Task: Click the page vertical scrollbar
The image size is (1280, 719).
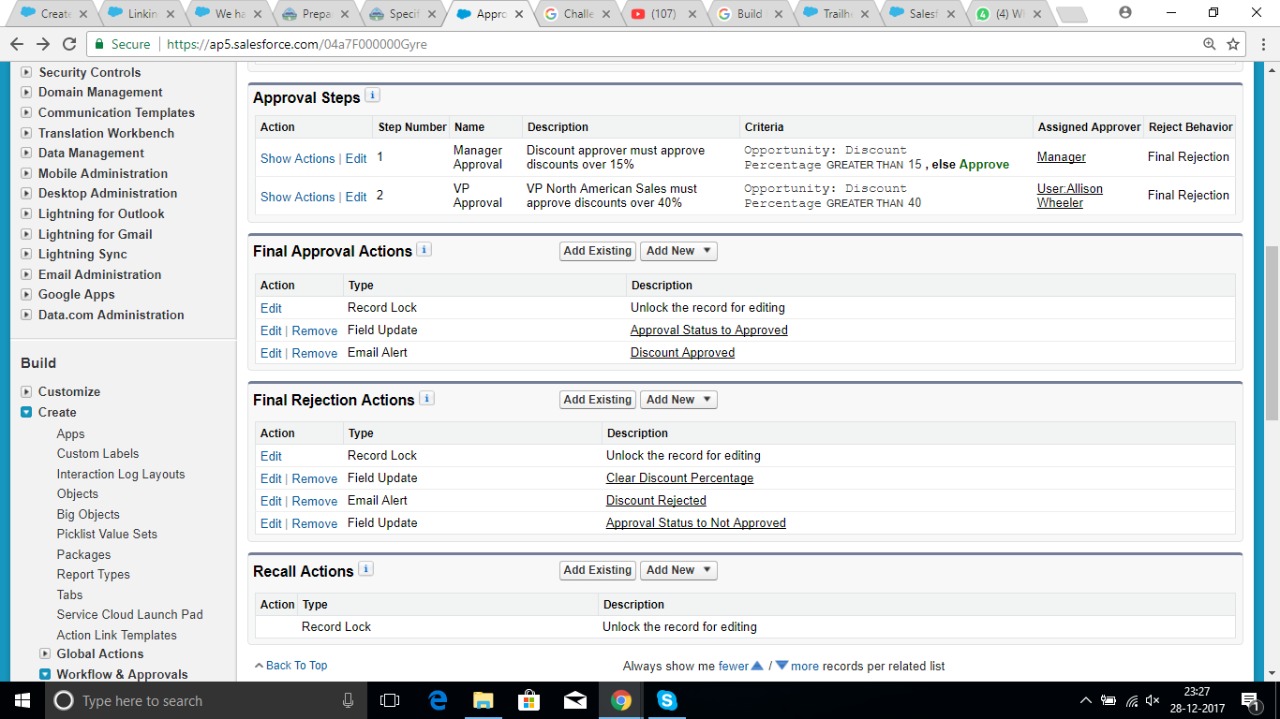Action: coord(1272,332)
